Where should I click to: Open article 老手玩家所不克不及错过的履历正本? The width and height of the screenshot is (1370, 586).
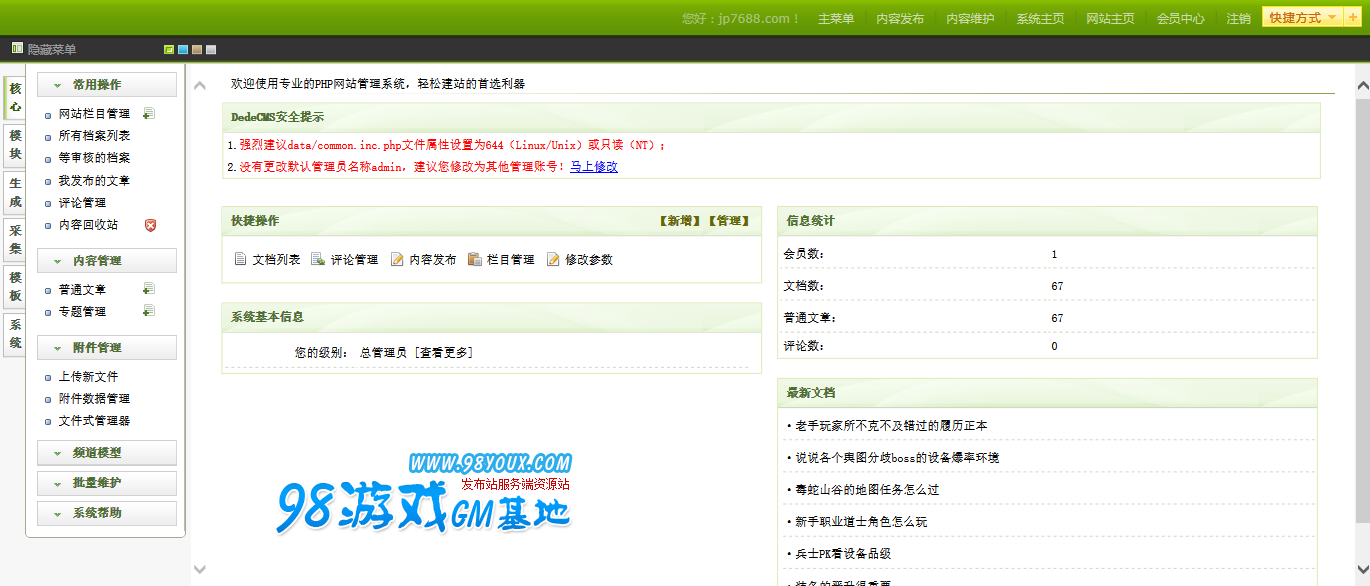pyautogui.click(x=891, y=426)
